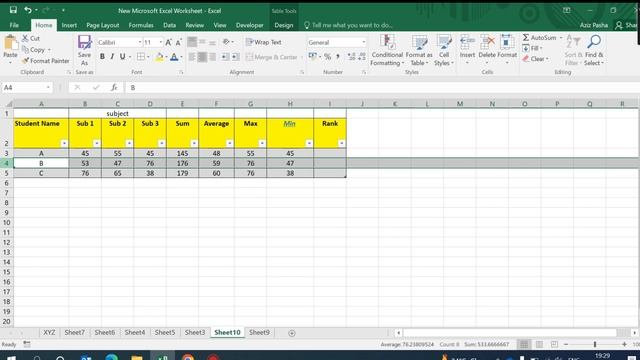This screenshot has width=640, height=360.
Task: Apply percent style format
Action: tap(327, 57)
